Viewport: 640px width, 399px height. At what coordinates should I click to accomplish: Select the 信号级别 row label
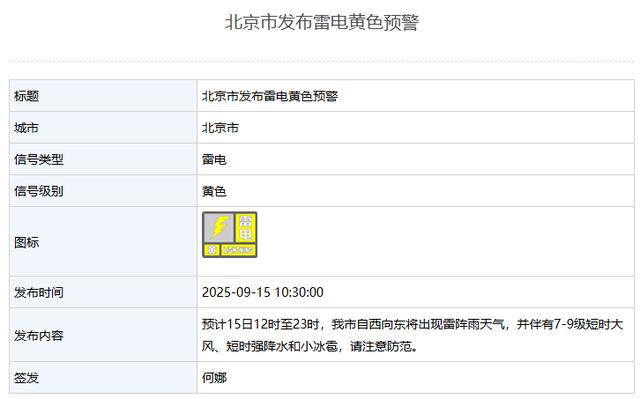click(x=39, y=191)
